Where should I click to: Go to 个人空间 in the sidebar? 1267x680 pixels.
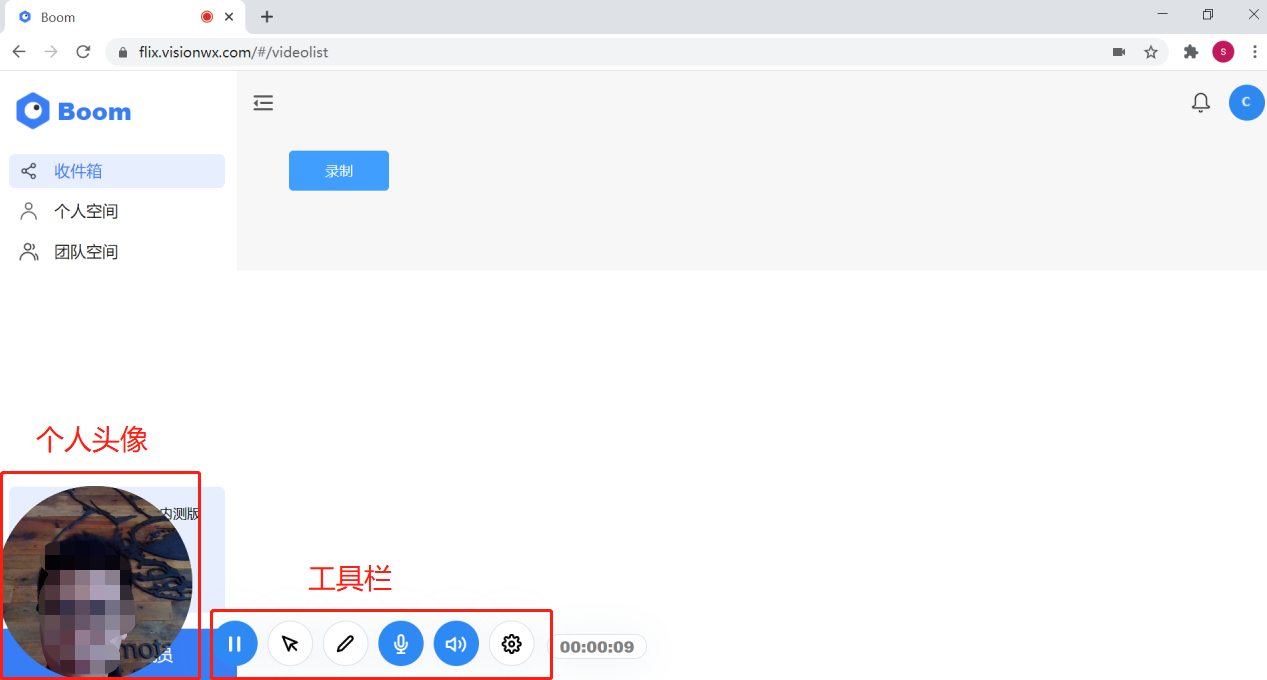click(117, 211)
